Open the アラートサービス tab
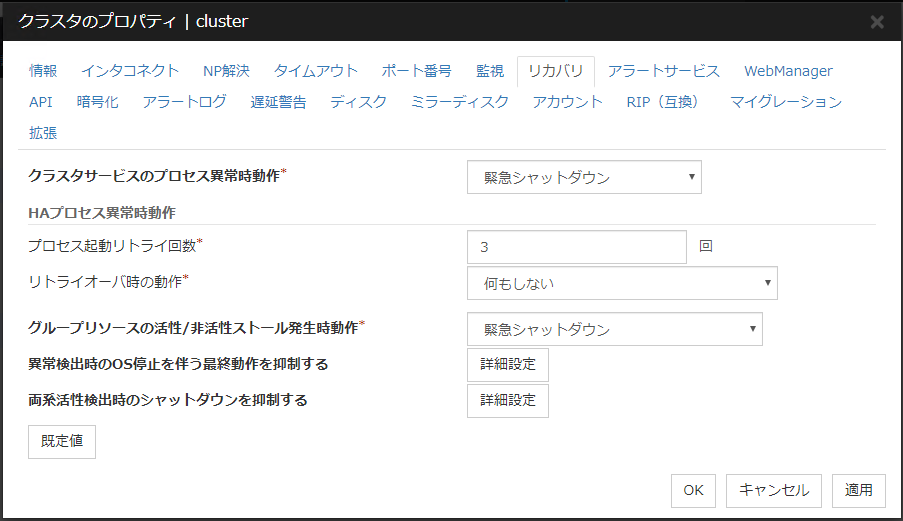This screenshot has width=903, height=521. click(x=663, y=71)
